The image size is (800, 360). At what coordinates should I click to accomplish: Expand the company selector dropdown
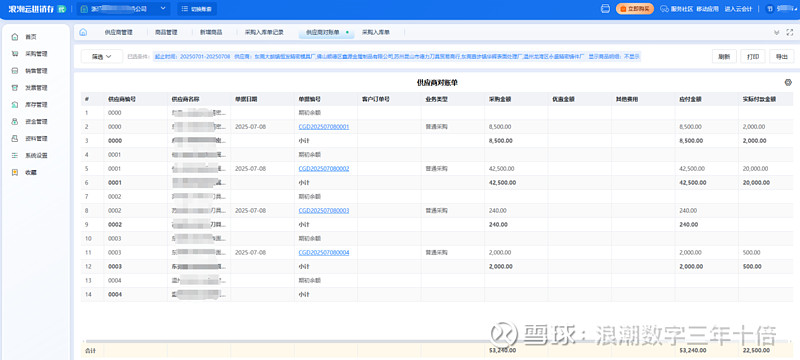click(x=163, y=9)
